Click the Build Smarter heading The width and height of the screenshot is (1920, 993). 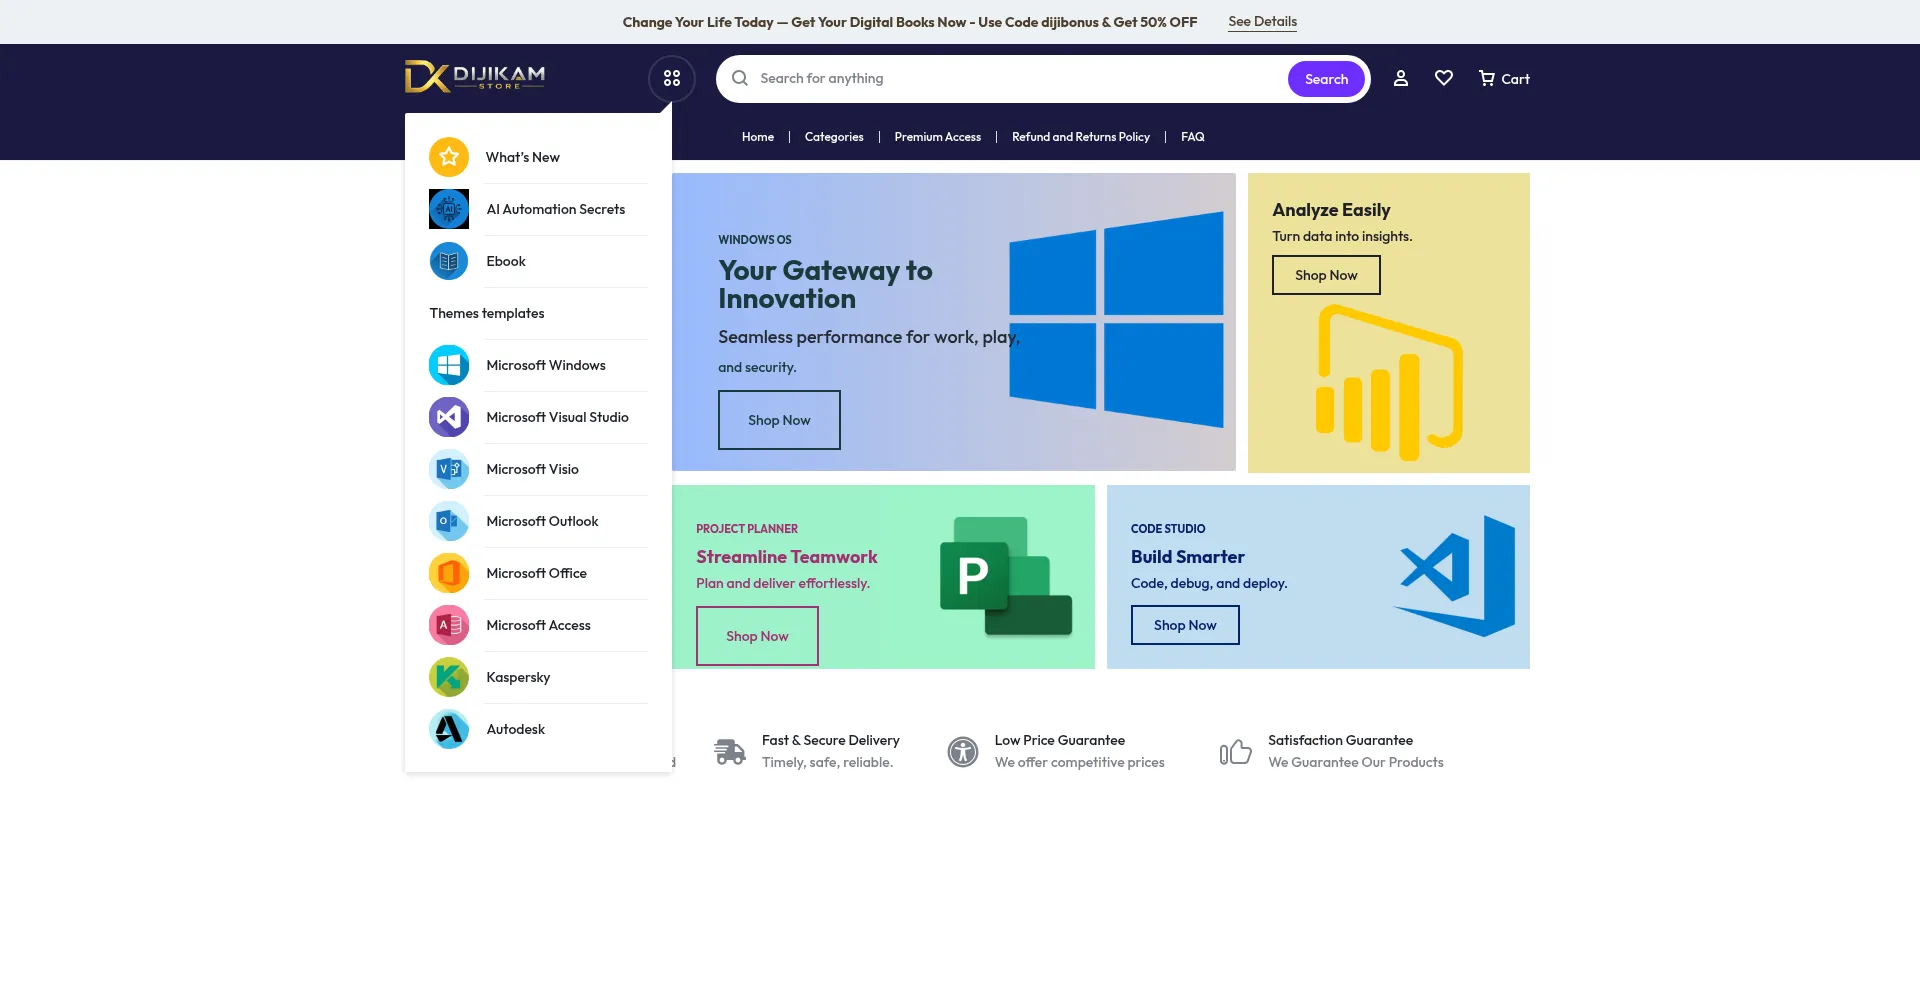coord(1188,557)
